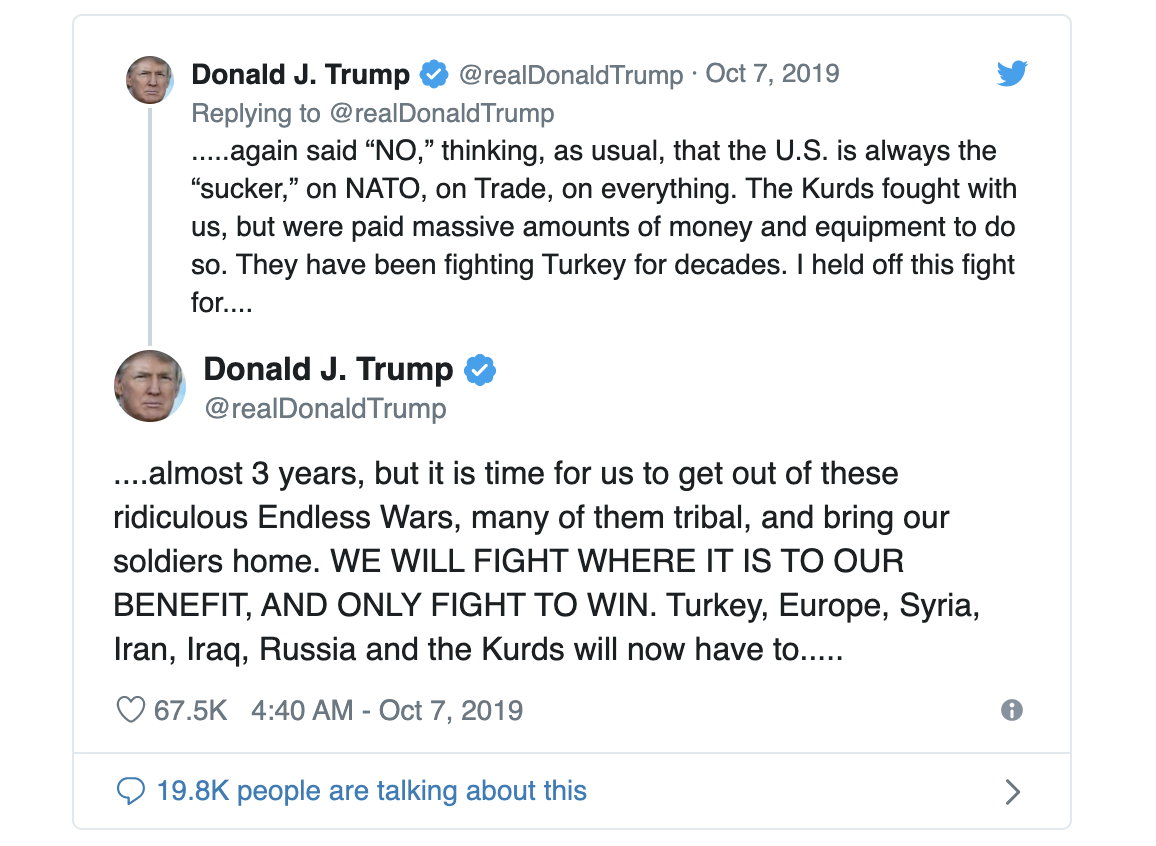Like the tweet with the heart icon
Image resolution: width=1156 pixels, height=846 pixels.
pos(131,710)
